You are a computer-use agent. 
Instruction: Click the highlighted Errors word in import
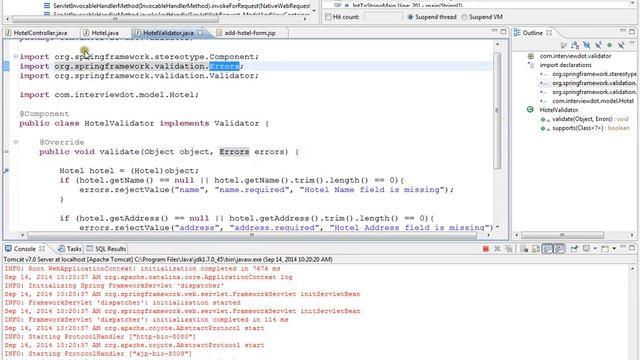(224, 66)
